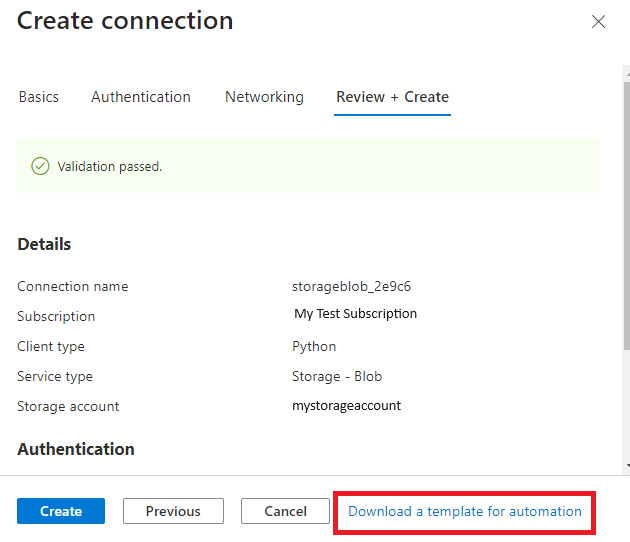This screenshot has width=630, height=542.
Task: Click the connection name value storageblob_2e9c6
Action: pos(351,286)
